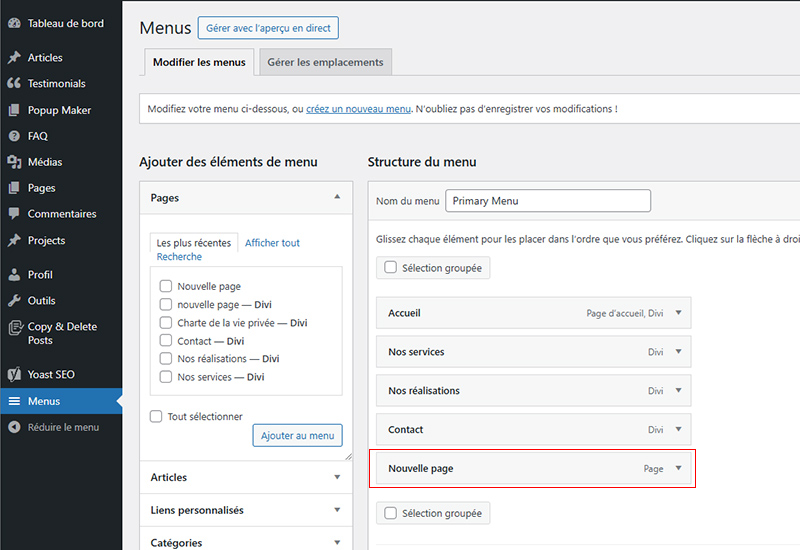Click the Médias icon in sidebar

pyautogui.click(x=14, y=162)
